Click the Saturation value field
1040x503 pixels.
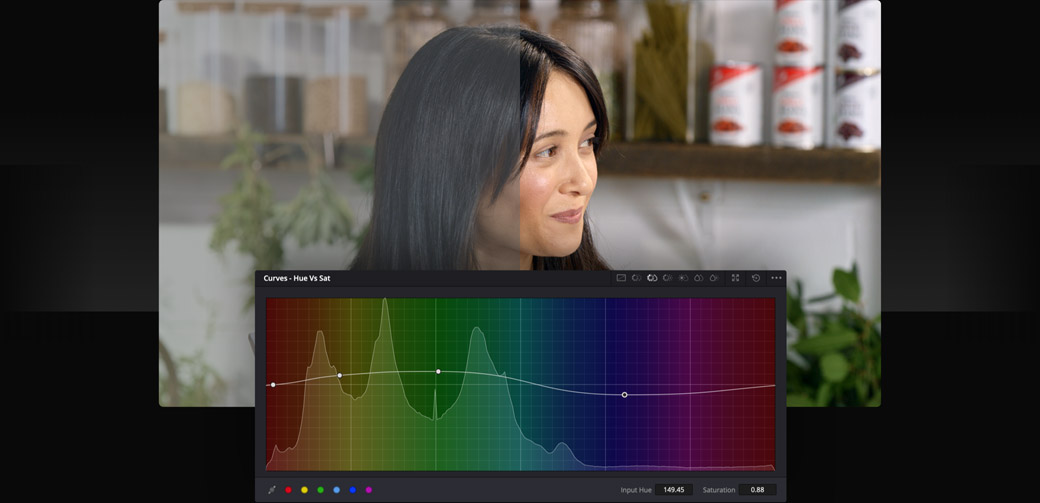click(x=757, y=490)
